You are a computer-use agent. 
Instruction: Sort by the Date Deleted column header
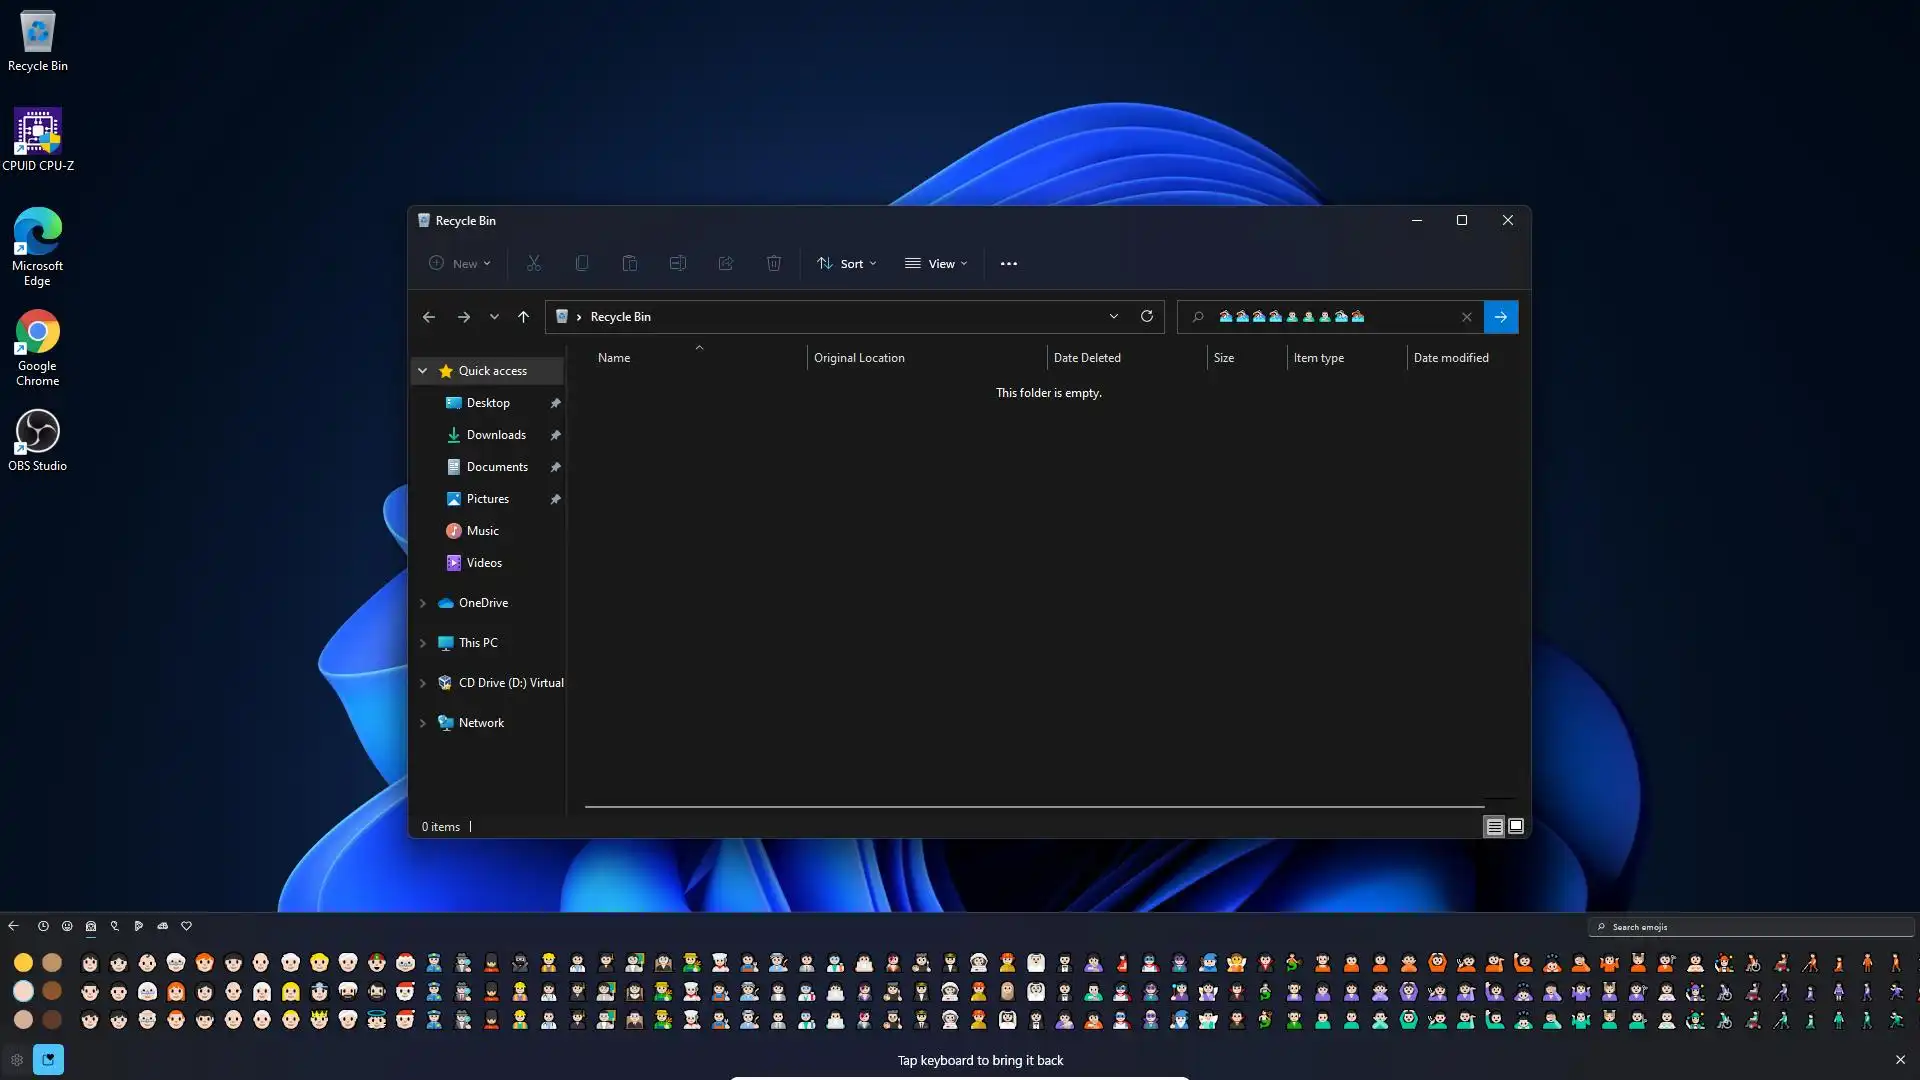[1087, 358]
